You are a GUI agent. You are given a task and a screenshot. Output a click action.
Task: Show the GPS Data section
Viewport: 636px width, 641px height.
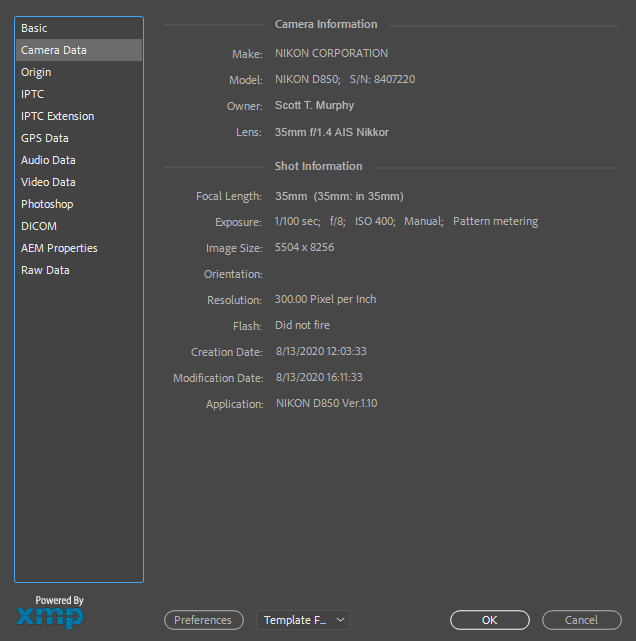(45, 138)
